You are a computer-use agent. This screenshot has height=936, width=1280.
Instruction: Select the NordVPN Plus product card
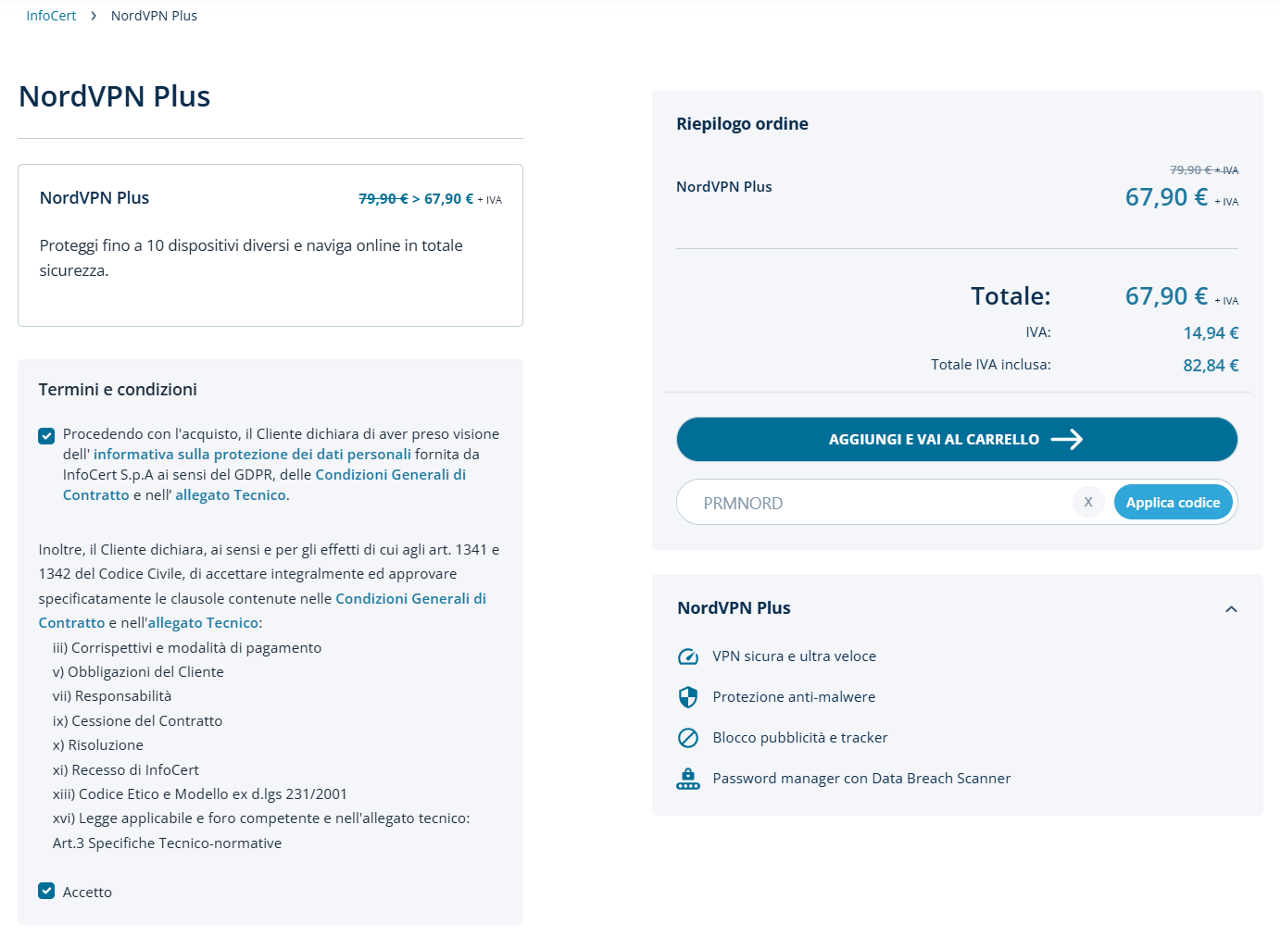pos(270,245)
